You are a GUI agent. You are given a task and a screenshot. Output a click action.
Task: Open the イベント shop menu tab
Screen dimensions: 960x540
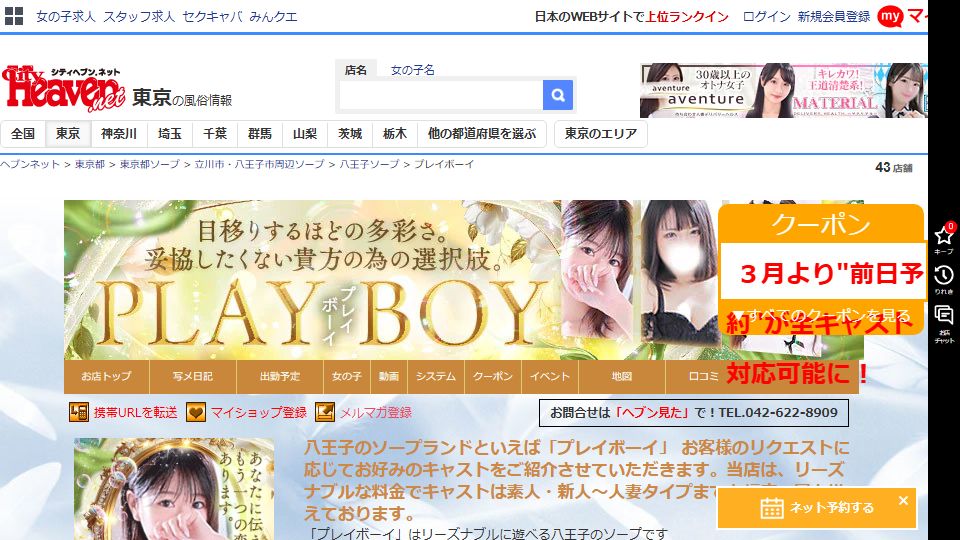coord(550,377)
